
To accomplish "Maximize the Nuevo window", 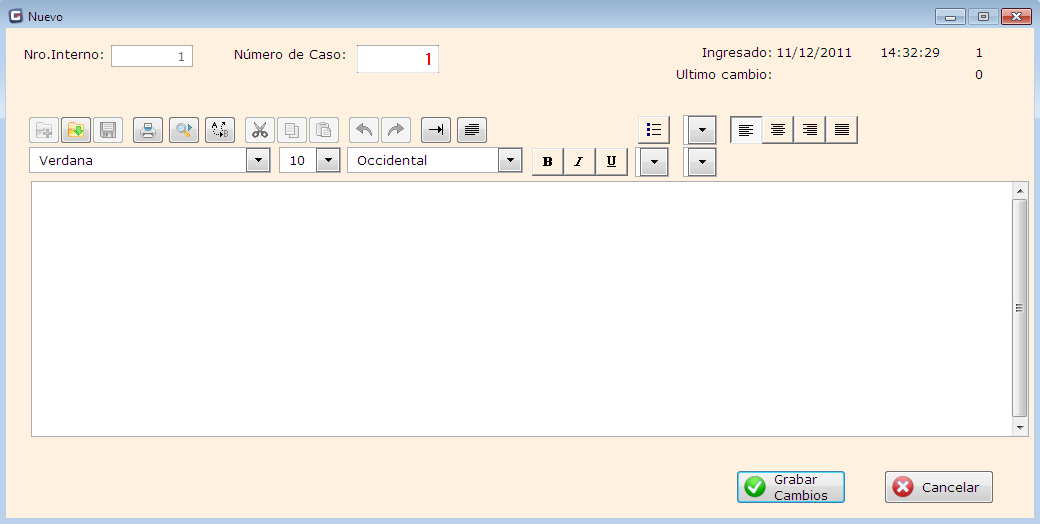I will tap(983, 17).
